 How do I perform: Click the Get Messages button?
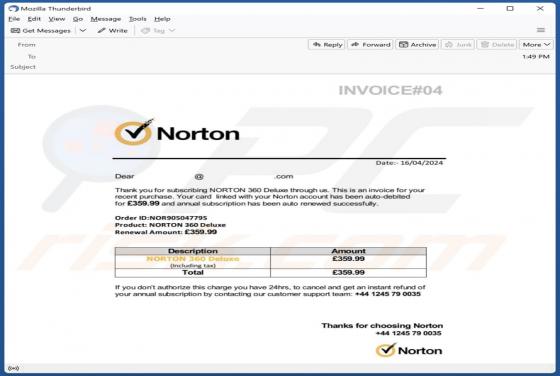coord(41,31)
